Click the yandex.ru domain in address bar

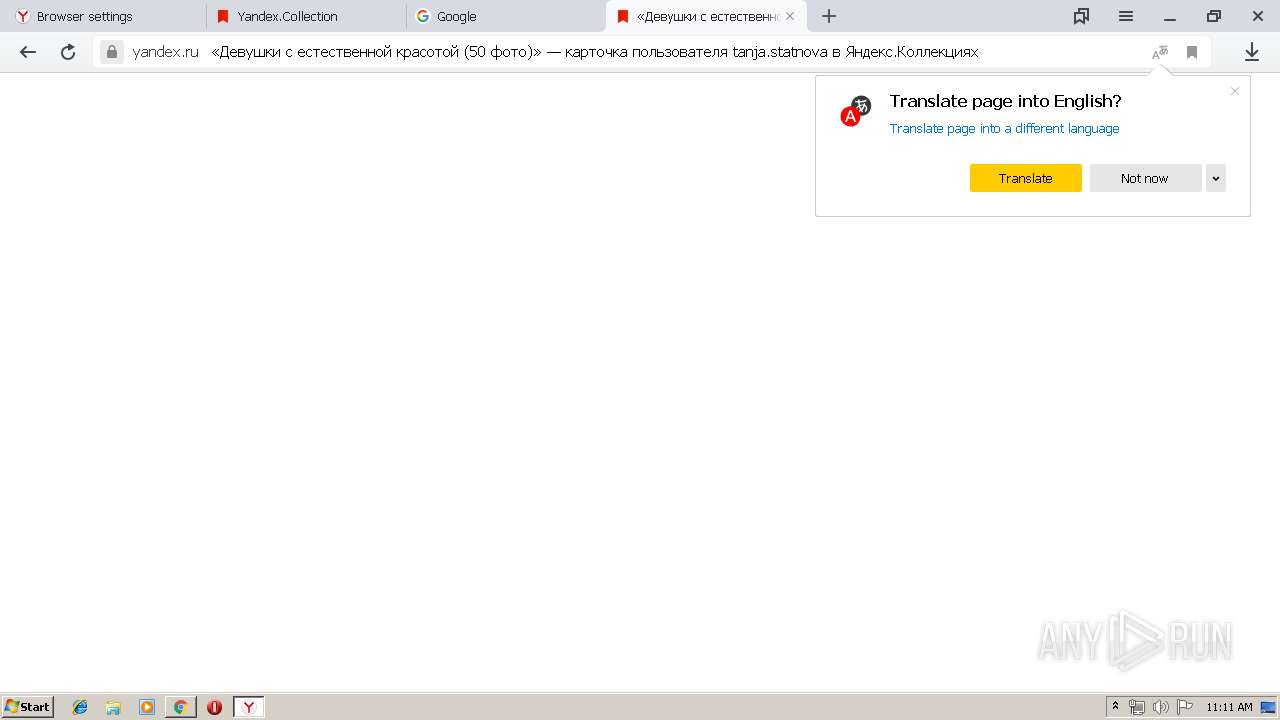pos(166,52)
